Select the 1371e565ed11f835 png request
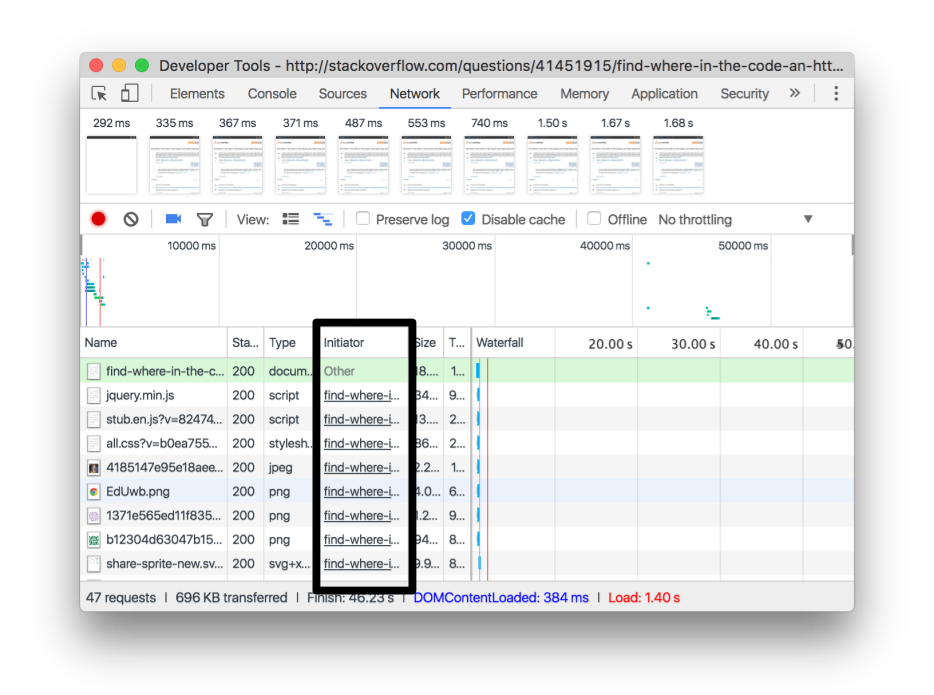This screenshot has width=934, height=695. (x=467, y=515)
